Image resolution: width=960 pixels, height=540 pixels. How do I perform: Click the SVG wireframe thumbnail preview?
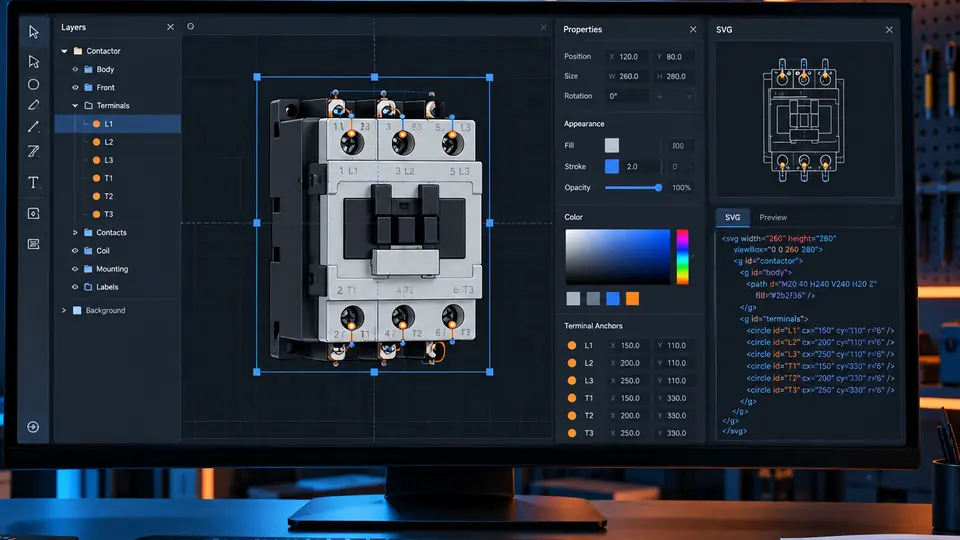[x=804, y=120]
